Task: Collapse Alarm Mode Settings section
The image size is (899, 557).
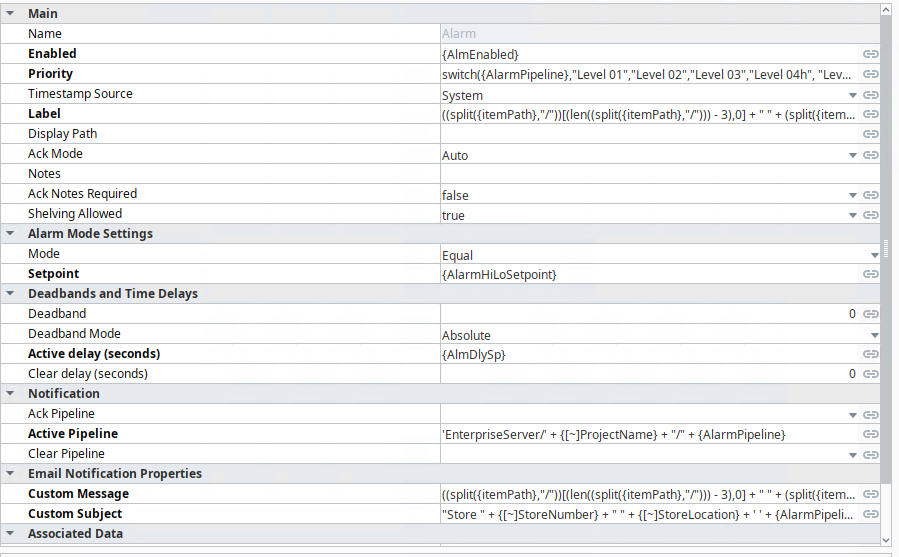Action: tap(10, 234)
